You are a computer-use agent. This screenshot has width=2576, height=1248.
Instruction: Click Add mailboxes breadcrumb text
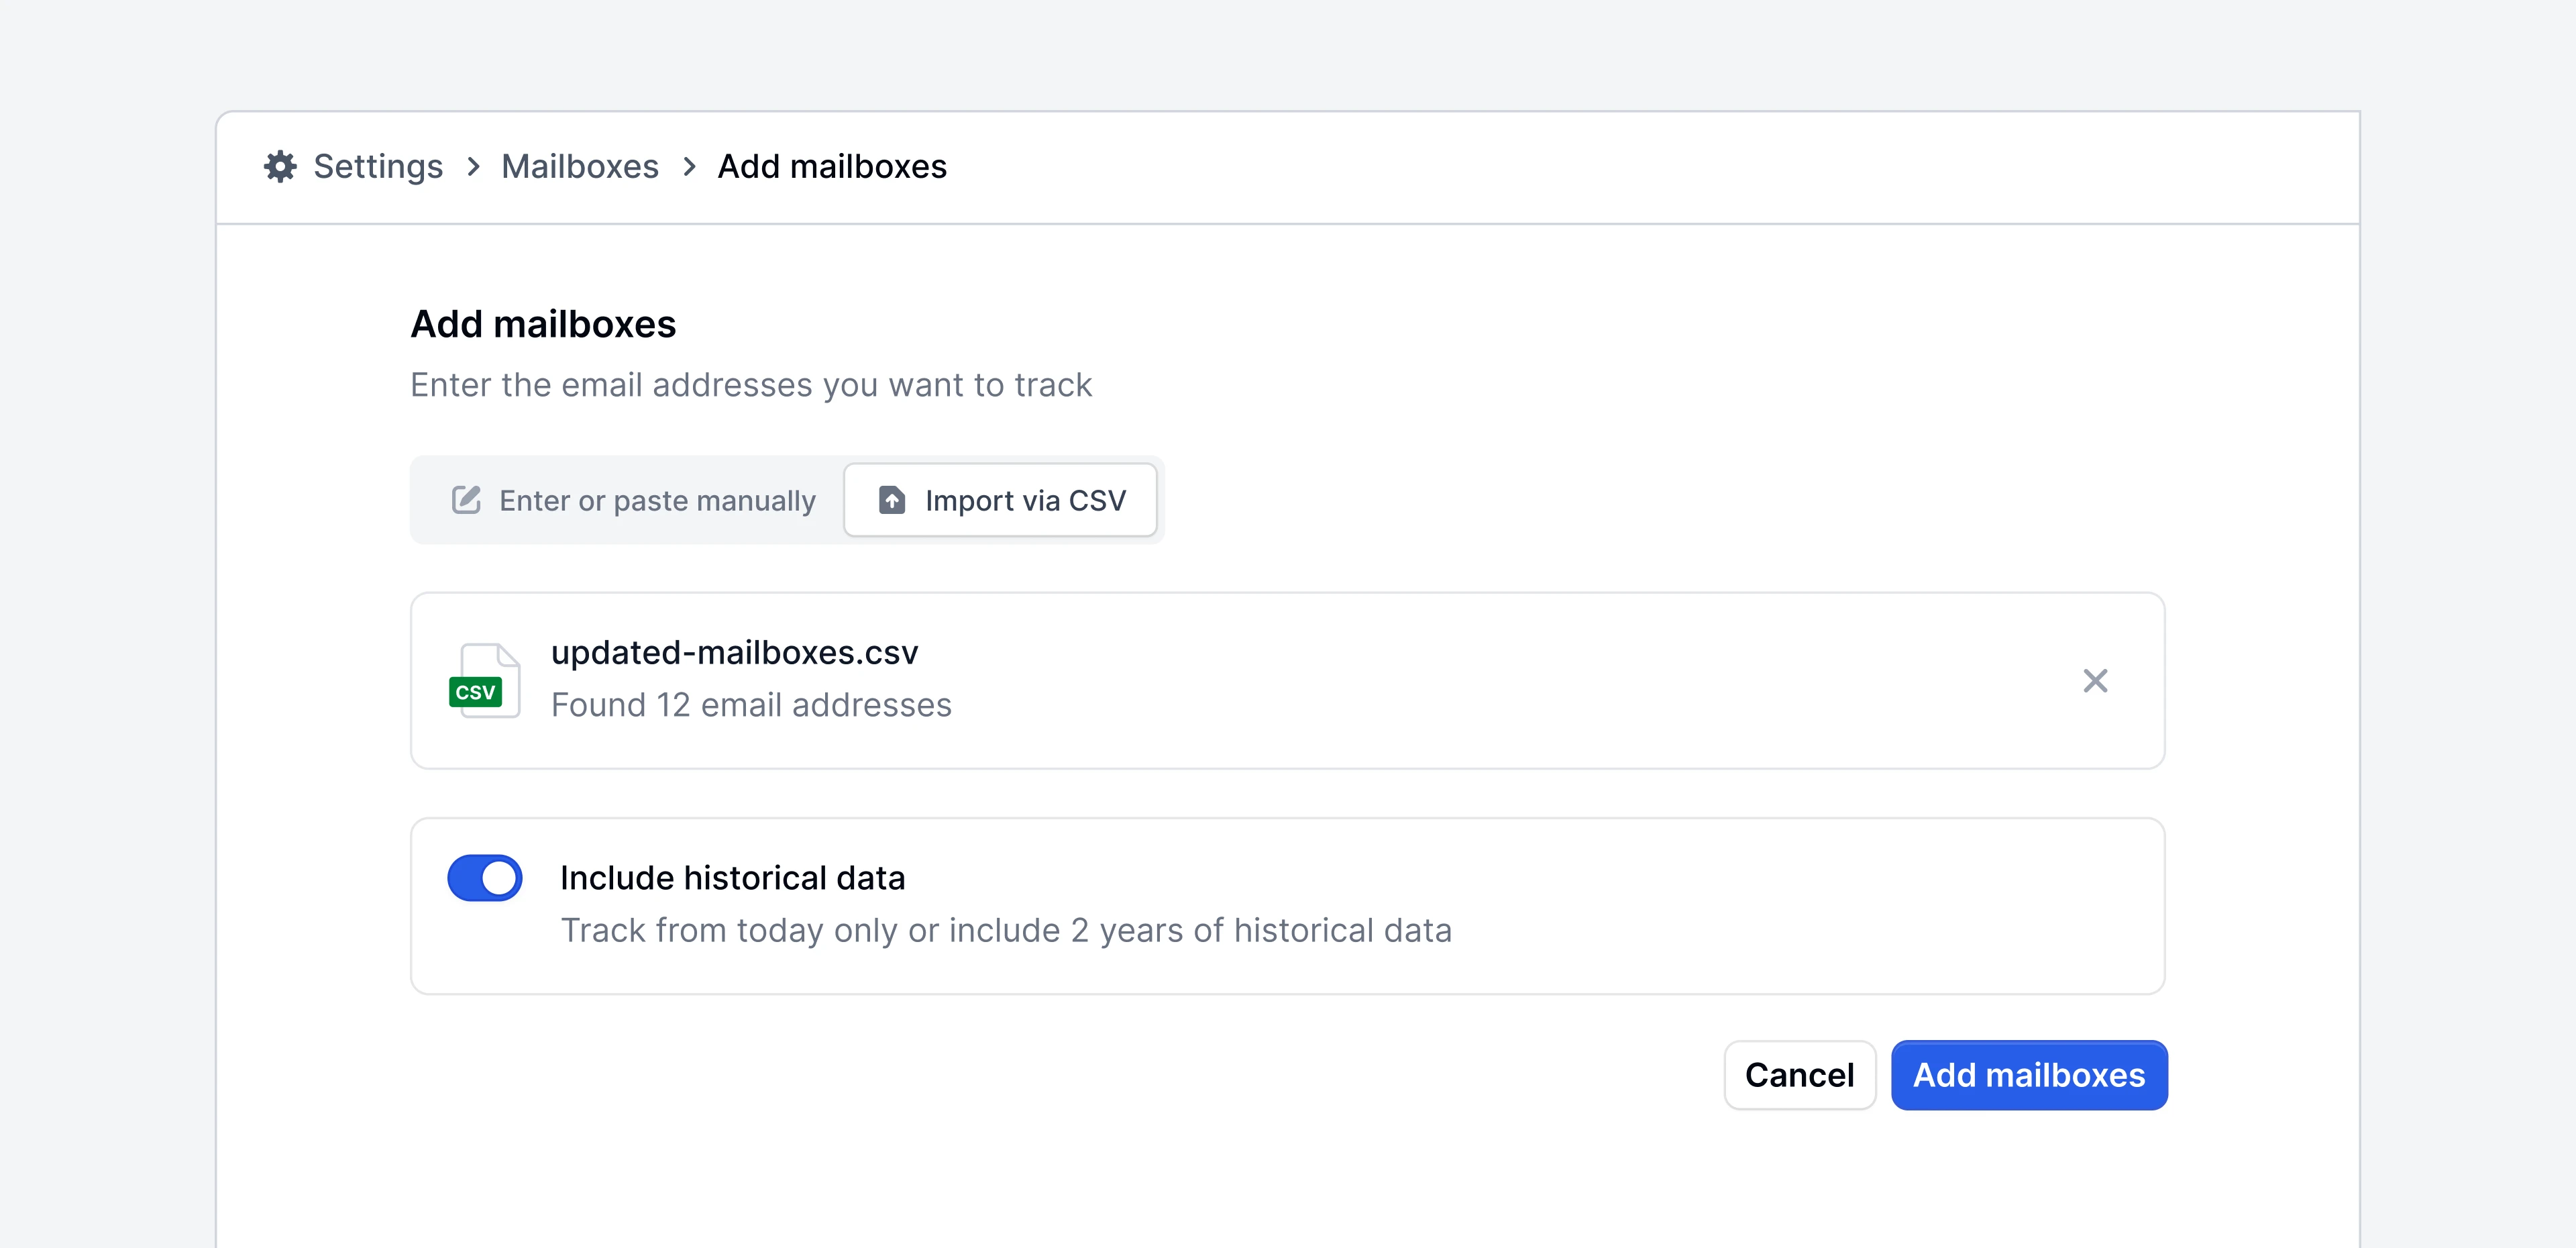tap(832, 166)
